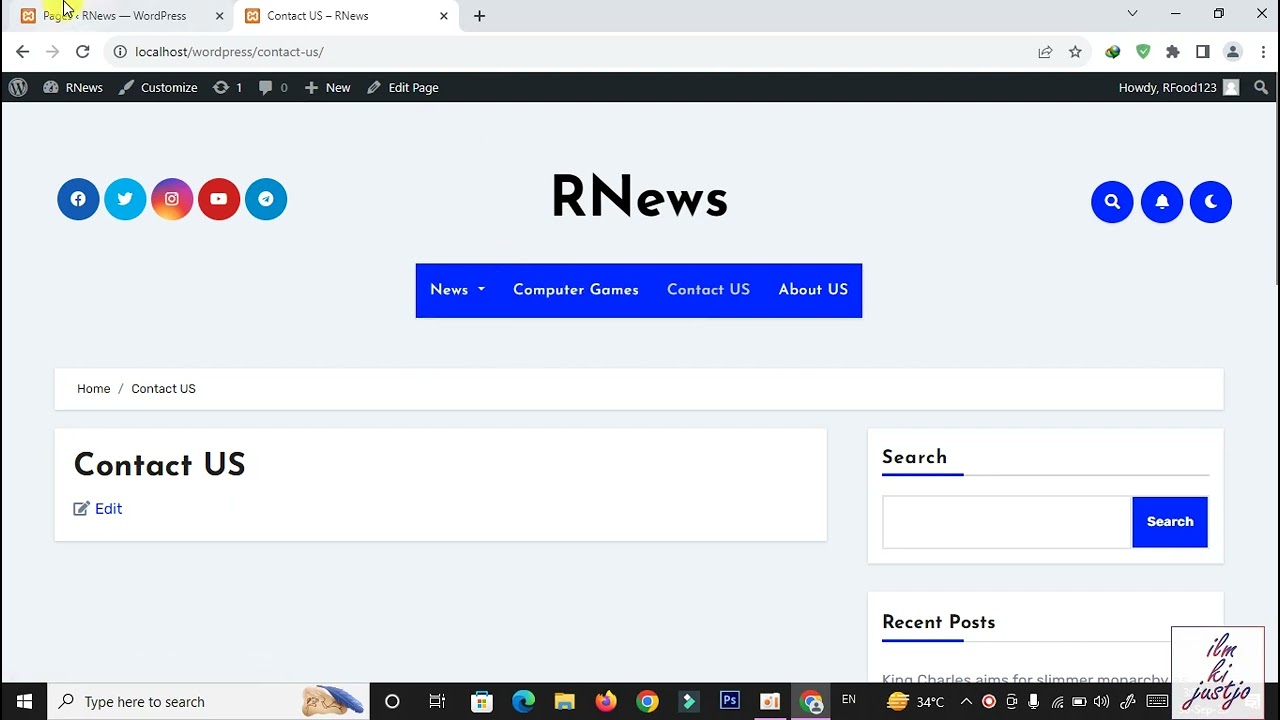The width and height of the screenshot is (1280, 720).
Task: Open Computer Games menu item
Action: pyautogui.click(x=576, y=290)
